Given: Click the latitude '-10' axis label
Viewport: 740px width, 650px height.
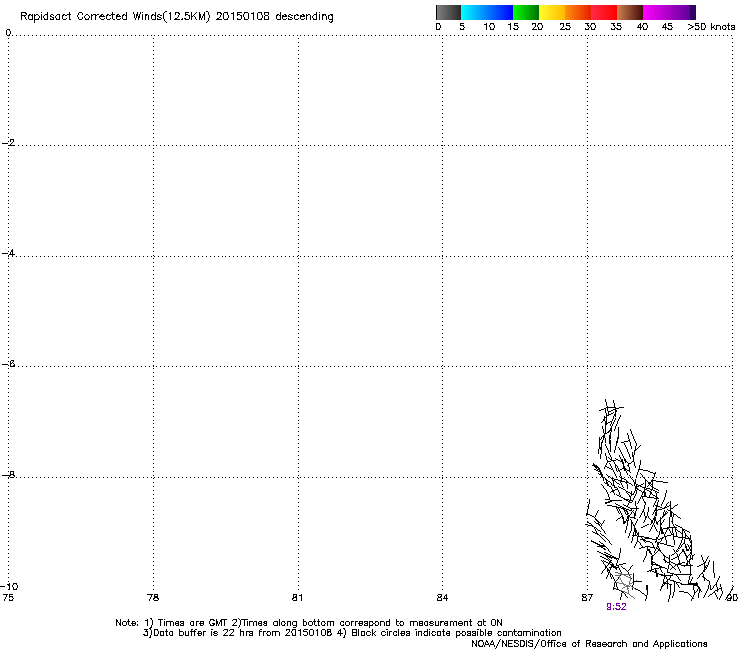Looking at the screenshot, I should [9, 586].
